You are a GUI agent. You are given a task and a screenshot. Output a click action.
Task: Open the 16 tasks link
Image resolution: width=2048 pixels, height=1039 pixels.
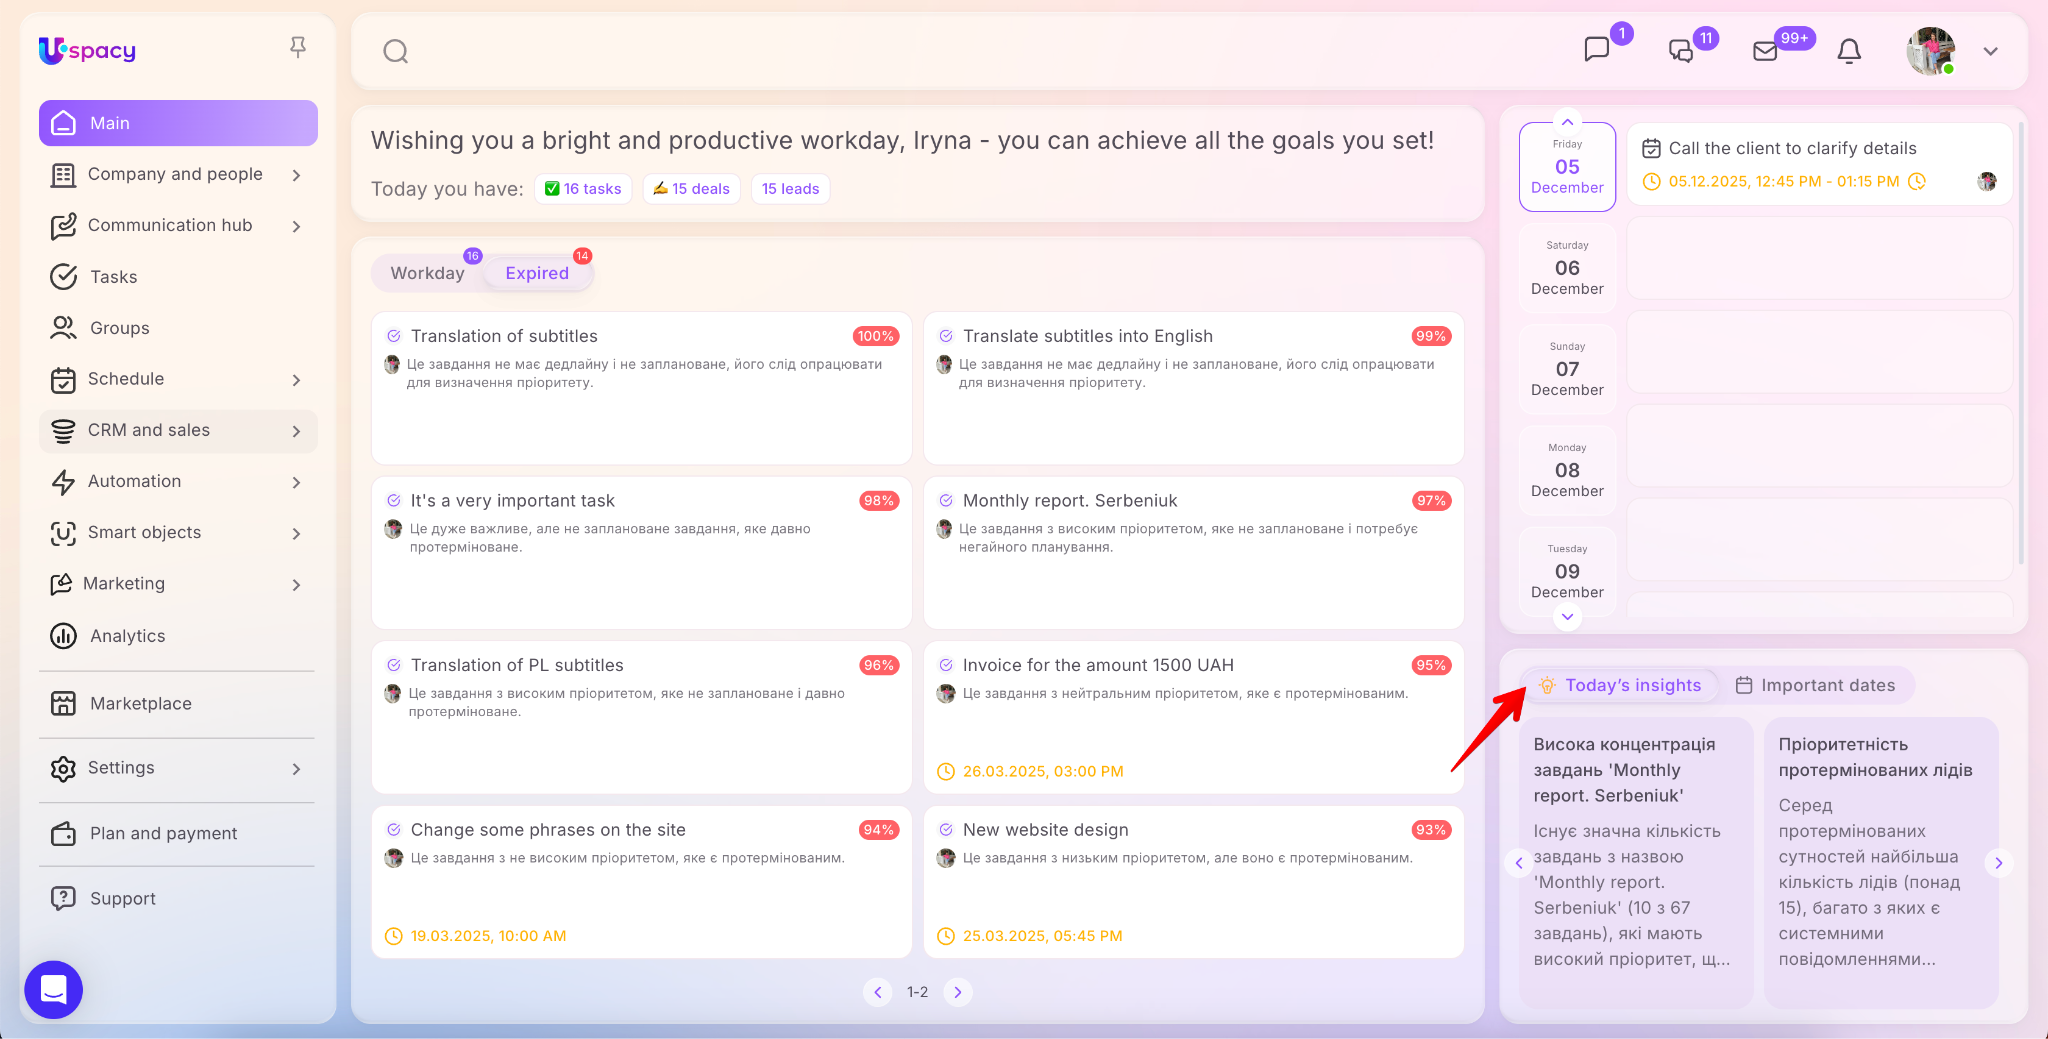(583, 189)
